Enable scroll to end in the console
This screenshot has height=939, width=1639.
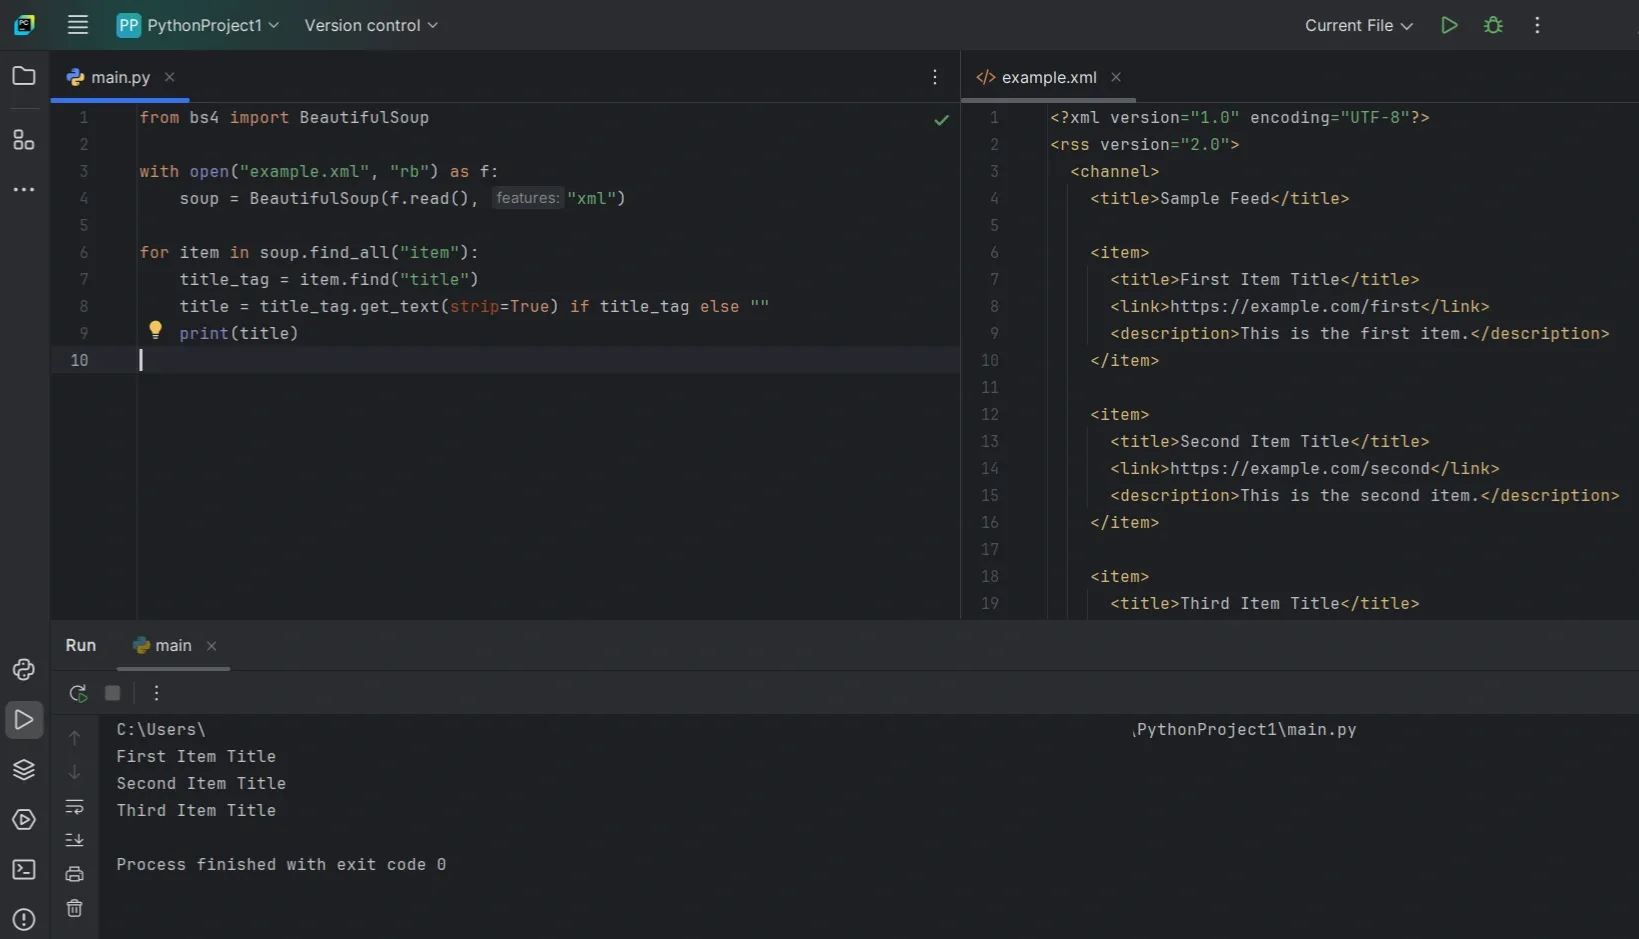coord(75,840)
